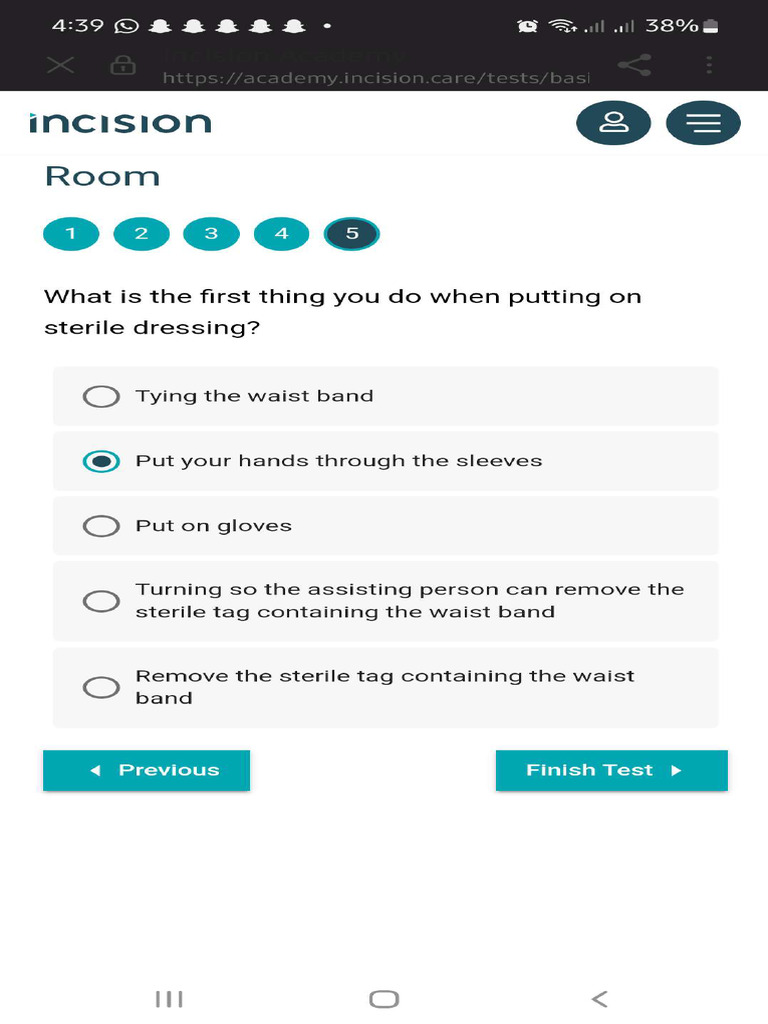768x1024 pixels.
Task: Click the Previous button
Action: [x=146, y=771]
